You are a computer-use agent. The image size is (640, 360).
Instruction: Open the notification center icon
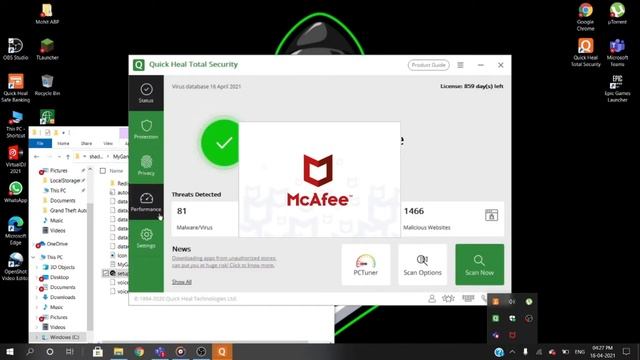coord(627,351)
